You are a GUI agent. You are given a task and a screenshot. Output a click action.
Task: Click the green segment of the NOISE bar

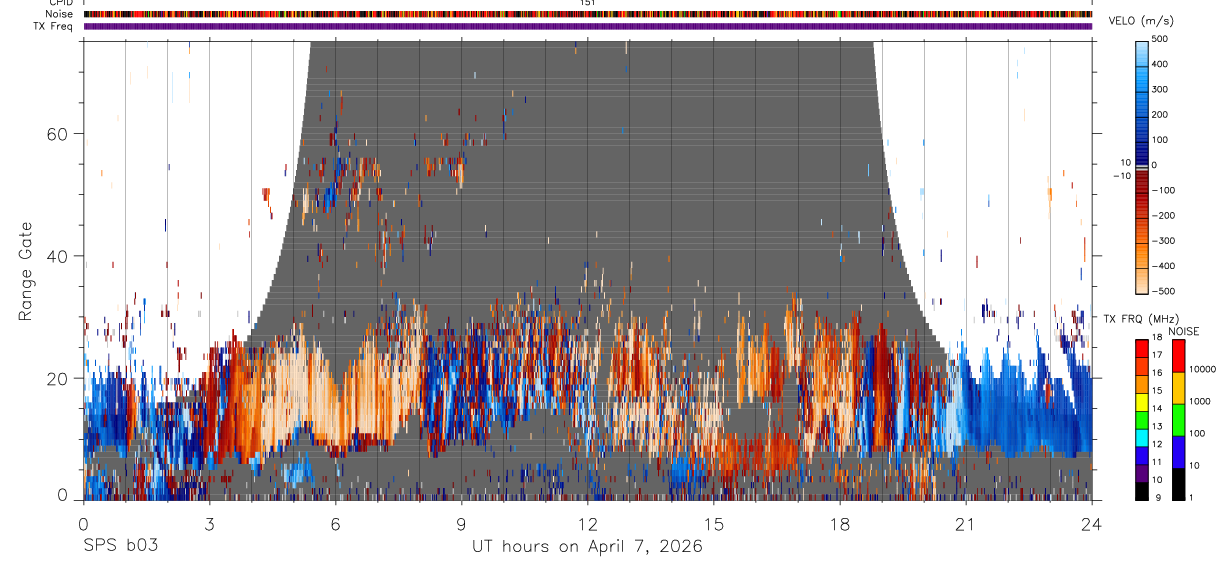coord(1178,420)
